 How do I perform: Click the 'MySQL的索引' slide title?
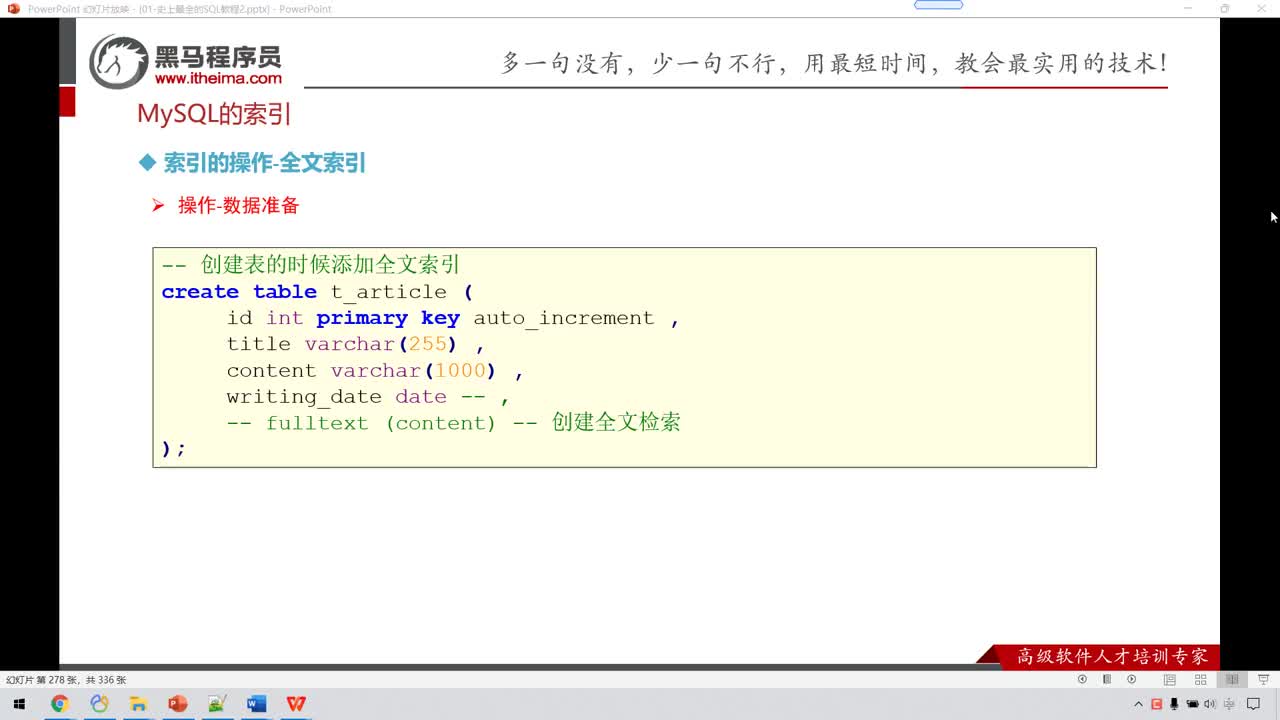tap(214, 114)
